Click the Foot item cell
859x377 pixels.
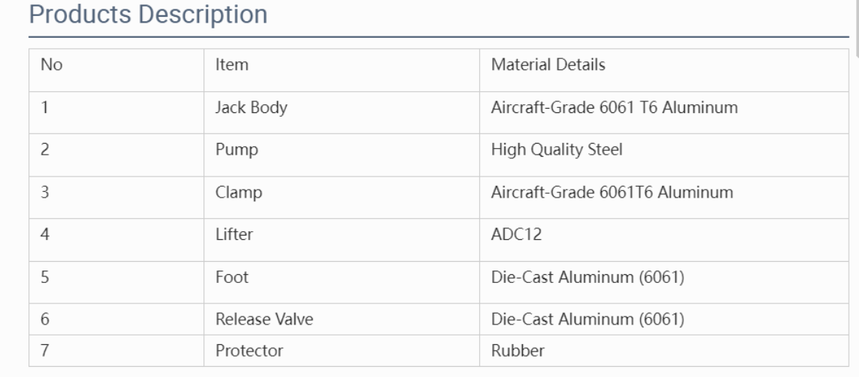pos(341,282)
